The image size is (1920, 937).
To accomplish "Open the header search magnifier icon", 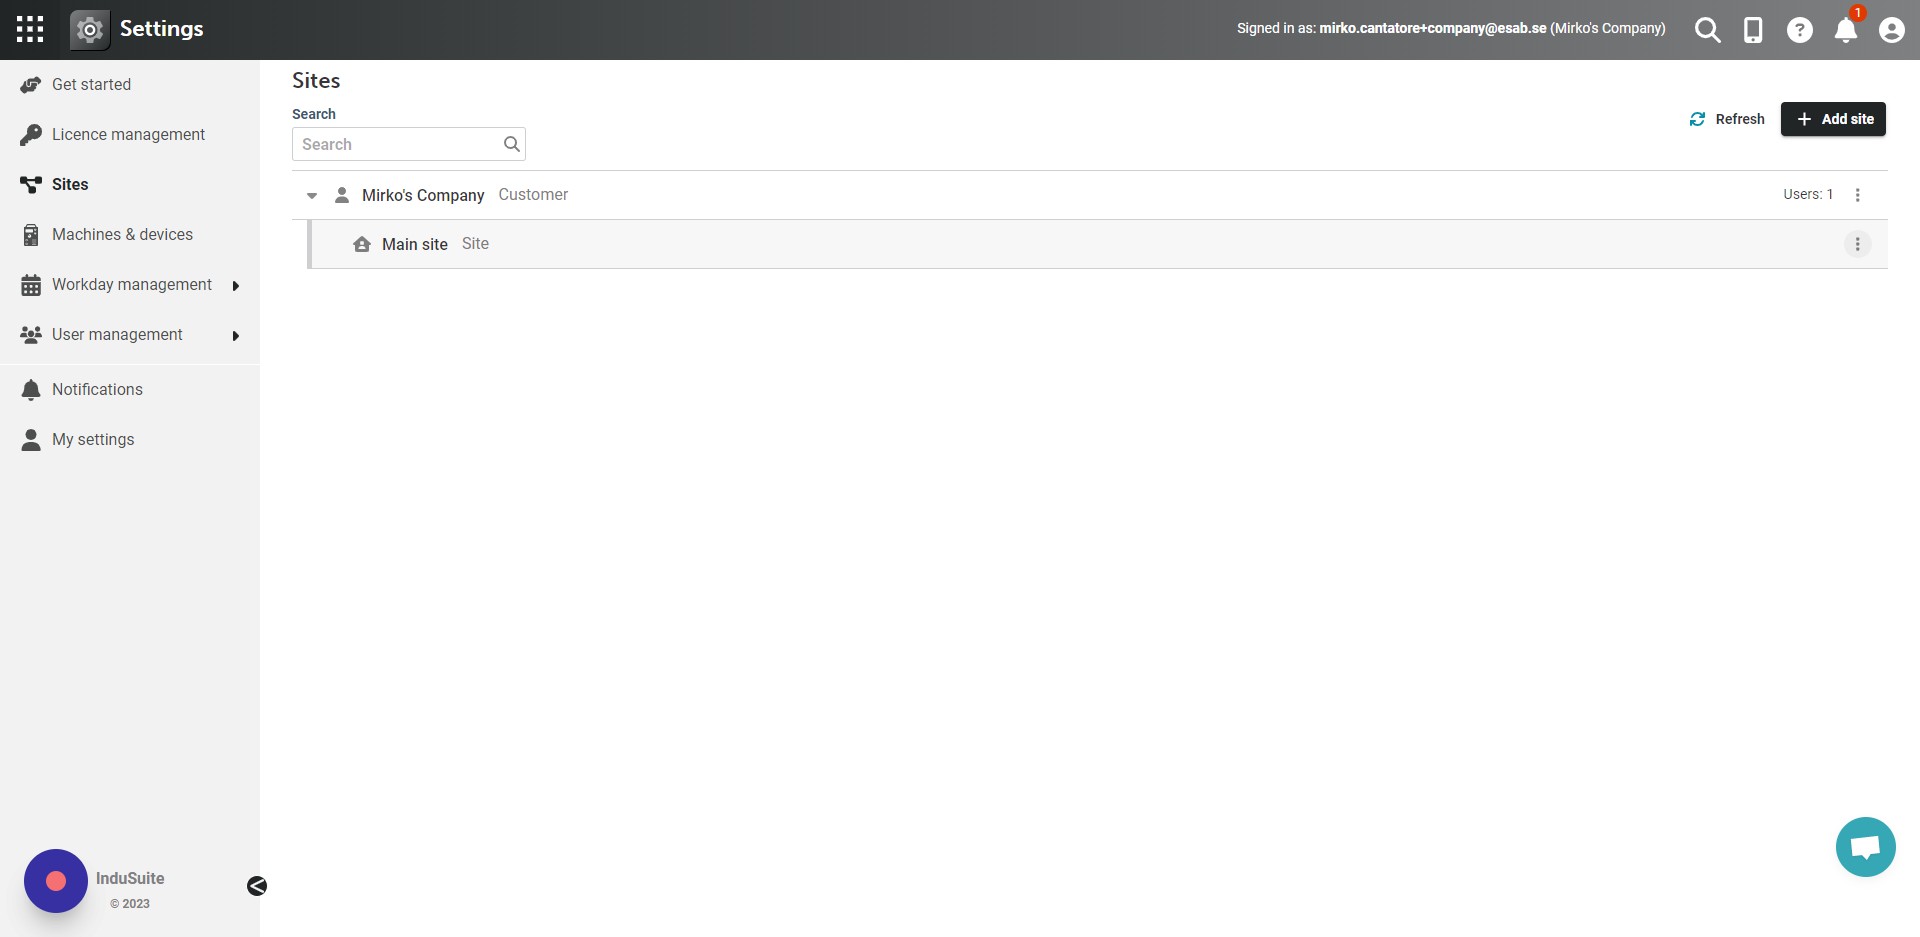I will (x=1708, y=30).
